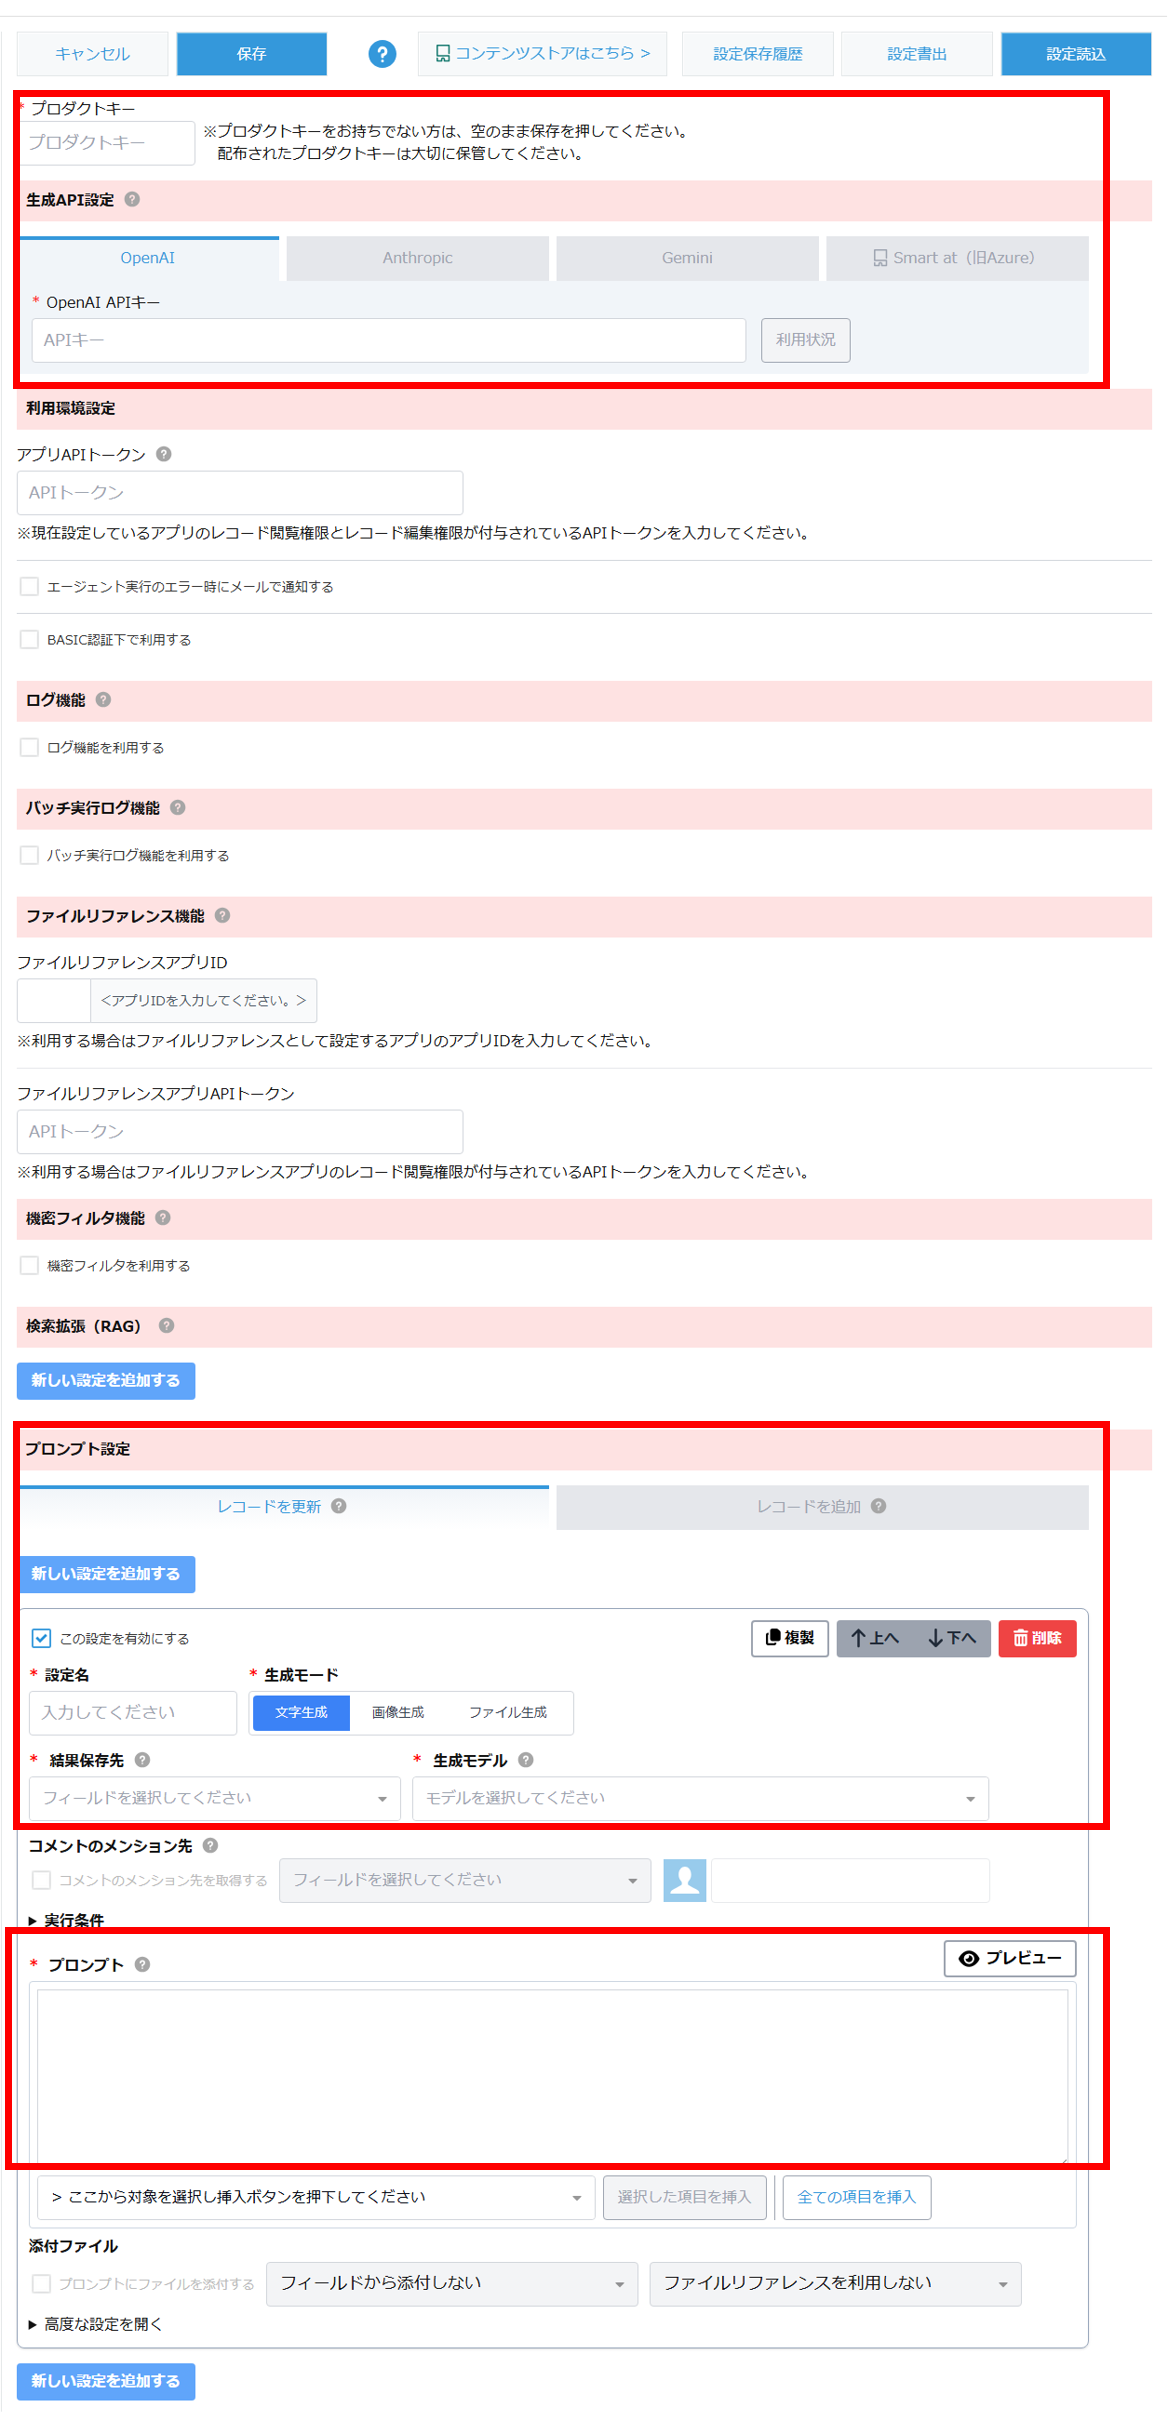This screenshot has height=2434, width=1168.
Task: Click 複製 duplicate button
Action: coord(790,1638)
